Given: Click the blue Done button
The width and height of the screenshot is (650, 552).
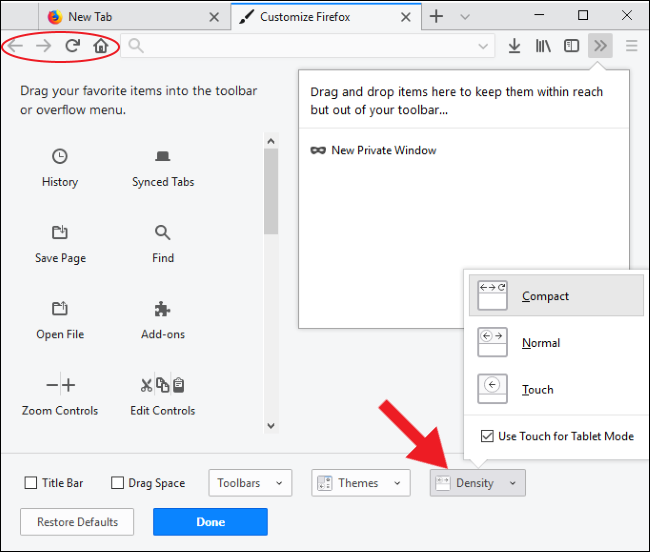Looking at the screenshot, I should (210, 522).
